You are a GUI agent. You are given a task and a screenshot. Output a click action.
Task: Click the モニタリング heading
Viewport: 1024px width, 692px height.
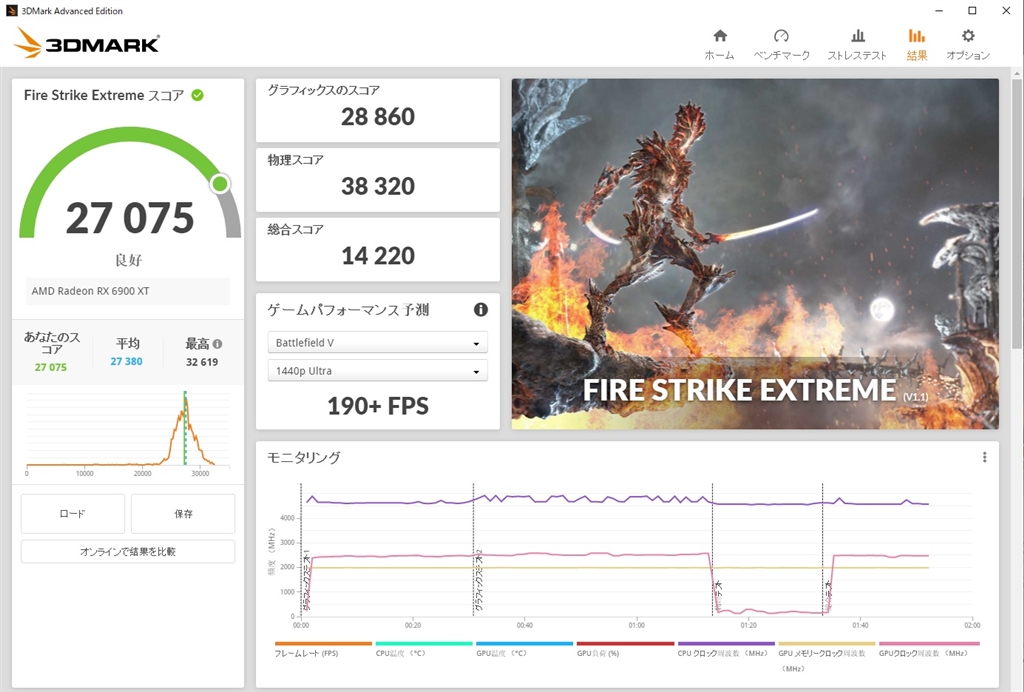(x=304, y=458)
